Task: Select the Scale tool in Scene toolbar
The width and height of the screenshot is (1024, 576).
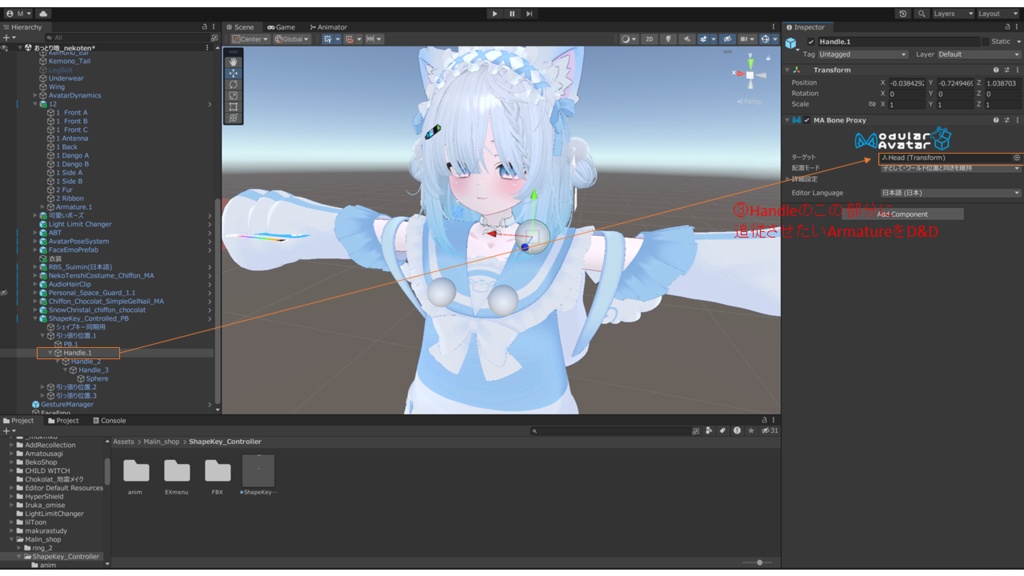Action: pyautogui.click(x=233, y=95)
